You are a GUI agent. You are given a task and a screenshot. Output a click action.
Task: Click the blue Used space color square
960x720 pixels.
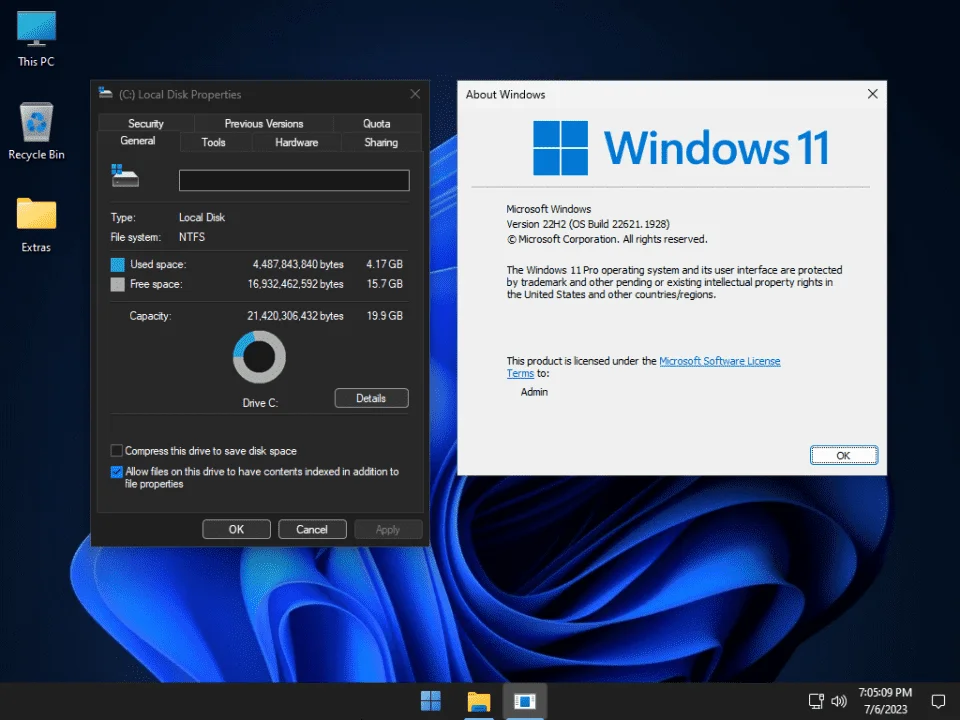[x=118, y=264]
